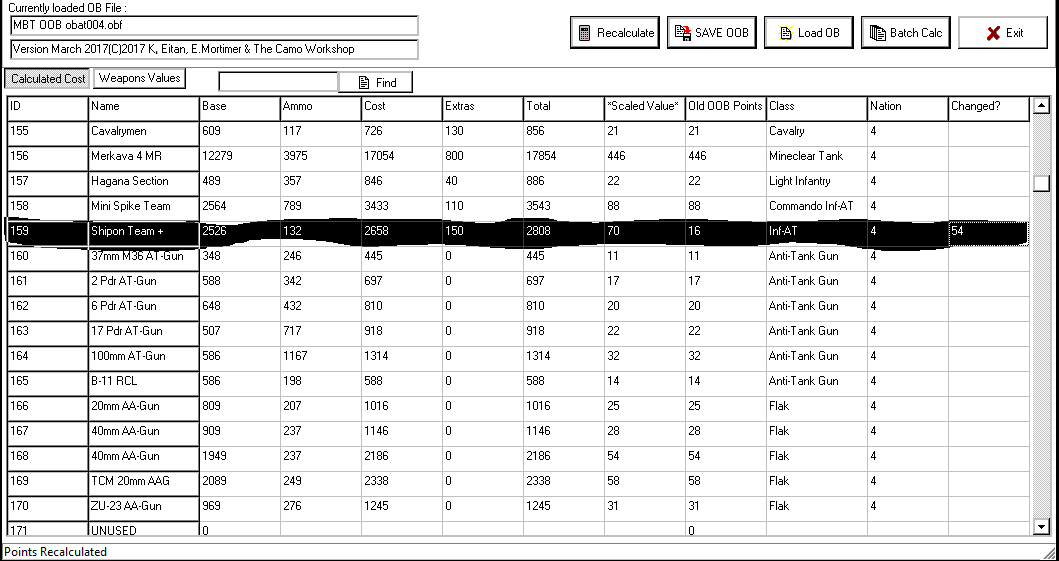Sort by the Scaled Value column header
The image size is (1059, 561).
click(x=643, y=106)
